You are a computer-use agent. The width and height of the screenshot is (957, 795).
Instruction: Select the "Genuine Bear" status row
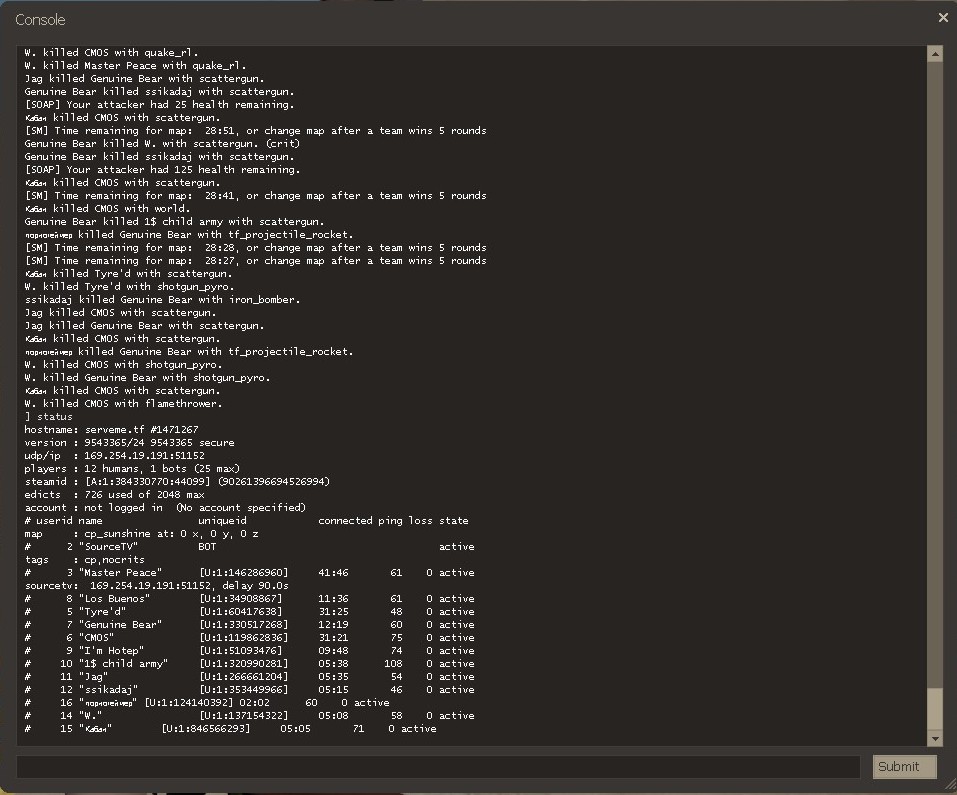tap(250, 625)
